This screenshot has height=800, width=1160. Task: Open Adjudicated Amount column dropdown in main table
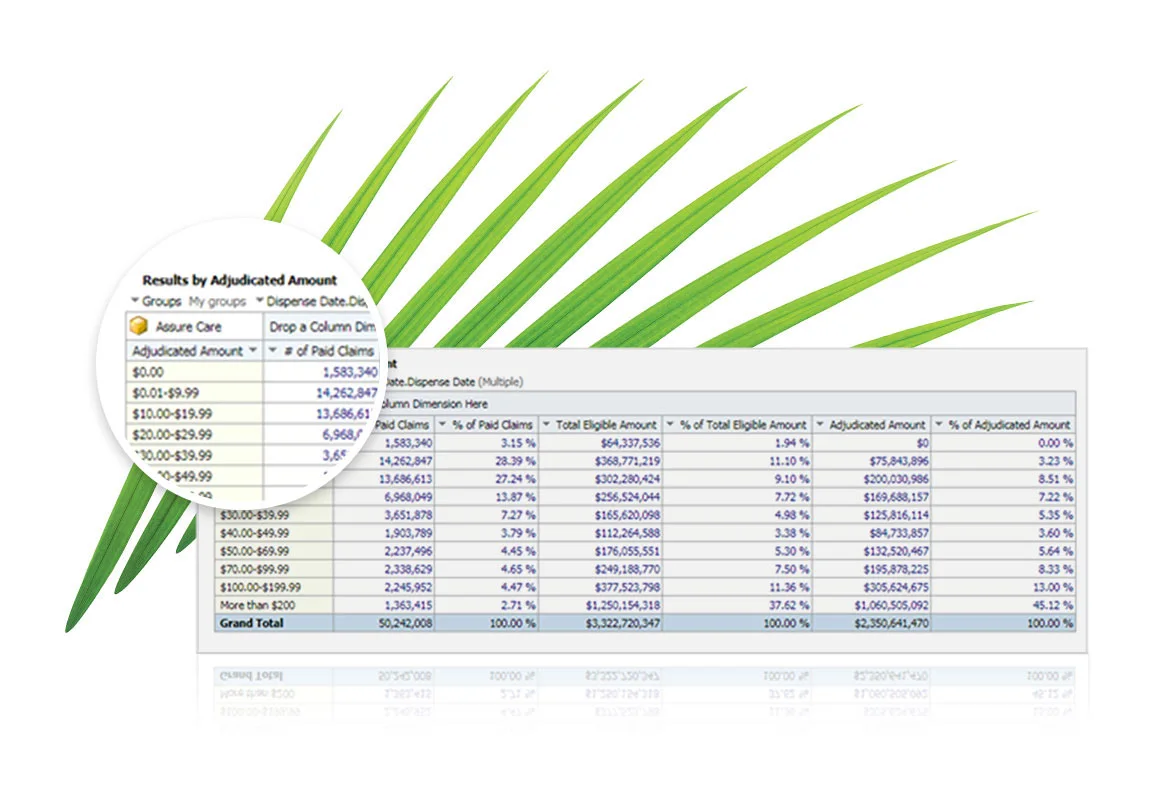820,424
